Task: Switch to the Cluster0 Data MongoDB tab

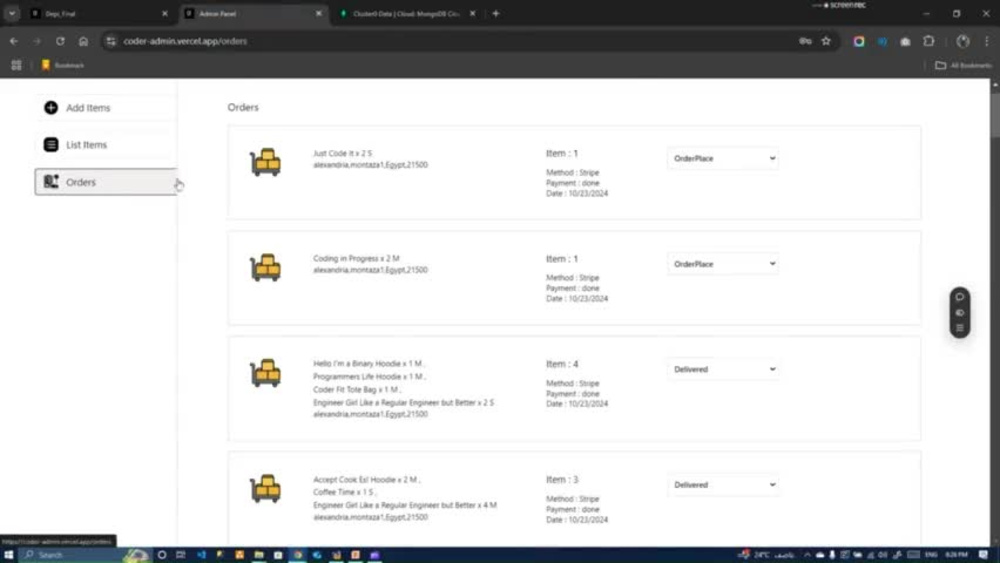Action: tap(406, 13)
